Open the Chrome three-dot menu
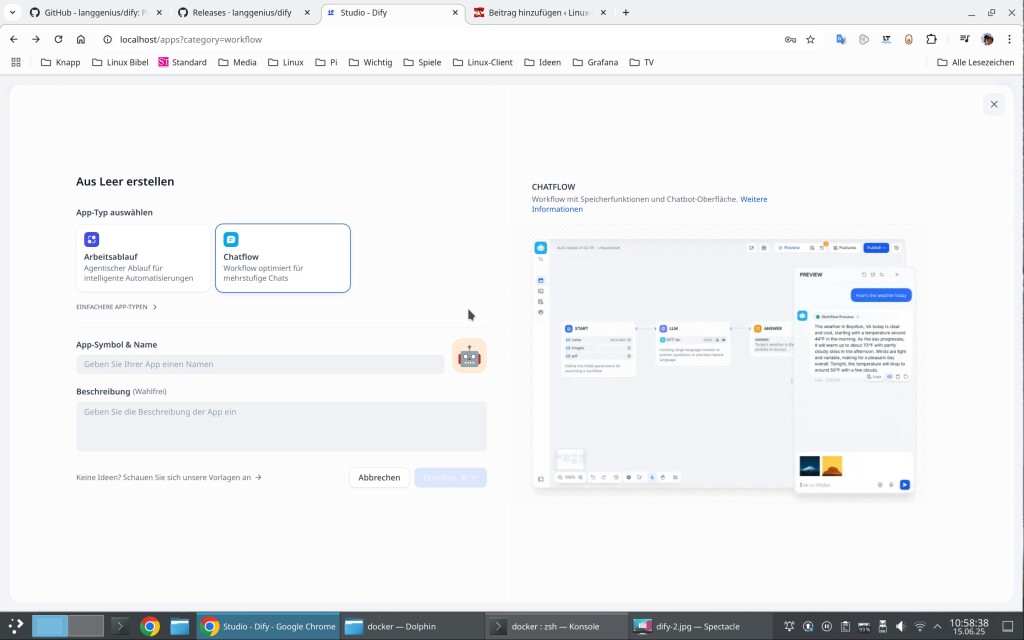This screenshot has width=1024, height=640. point(1009,39)
